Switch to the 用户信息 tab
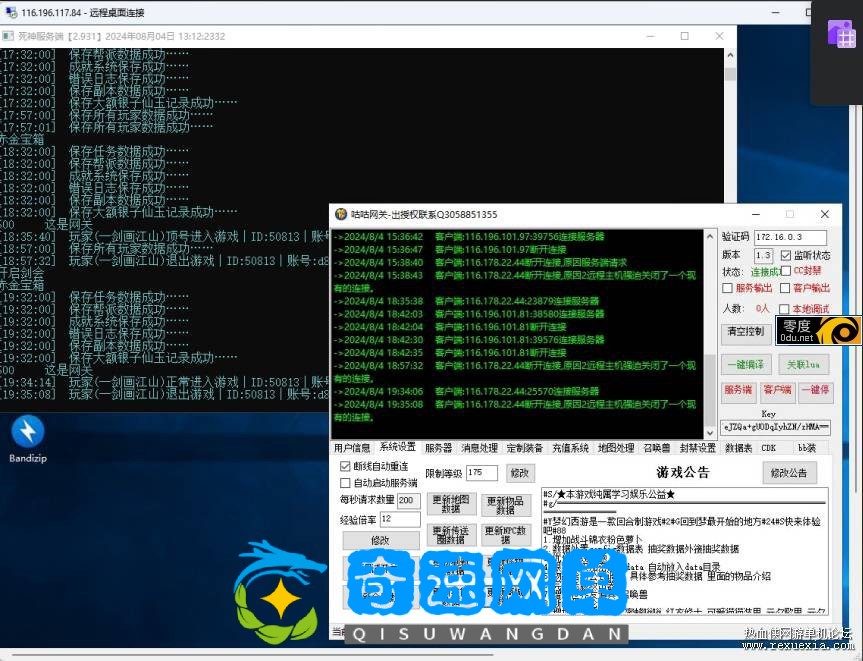 pos(352,448)
